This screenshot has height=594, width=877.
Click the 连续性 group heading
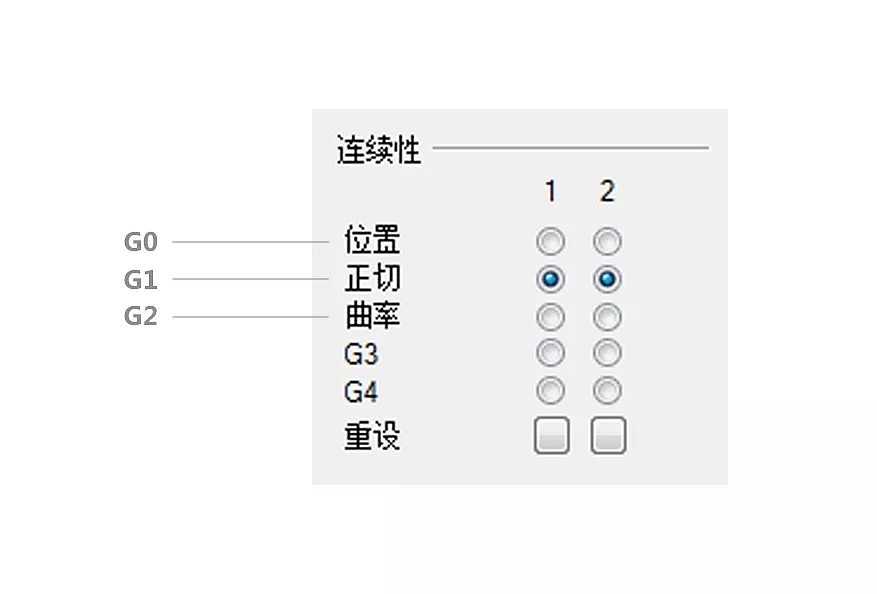[379, 151]
